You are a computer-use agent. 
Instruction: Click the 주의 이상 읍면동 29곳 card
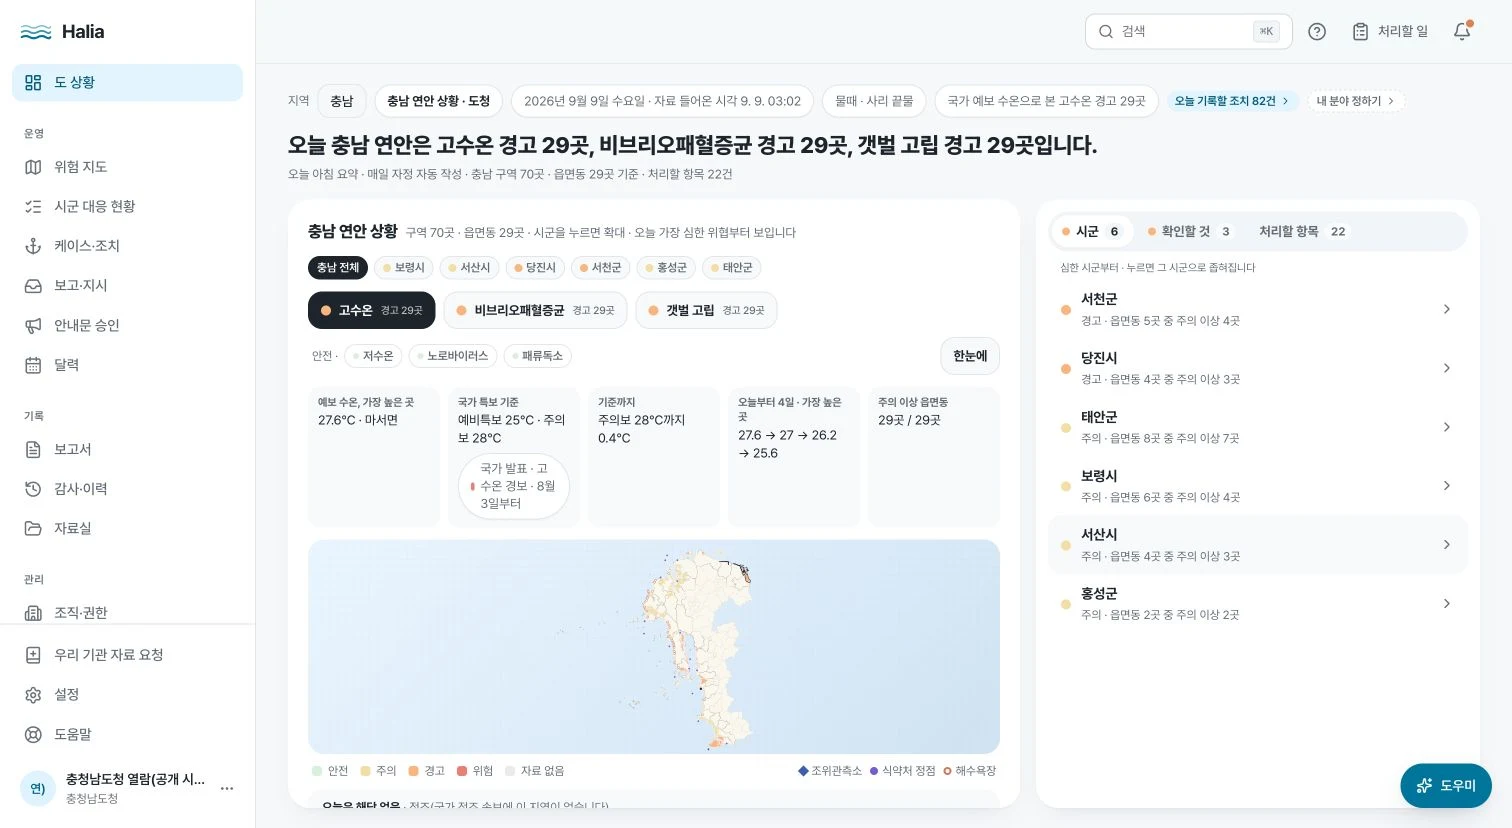click(x=934, y=456)
